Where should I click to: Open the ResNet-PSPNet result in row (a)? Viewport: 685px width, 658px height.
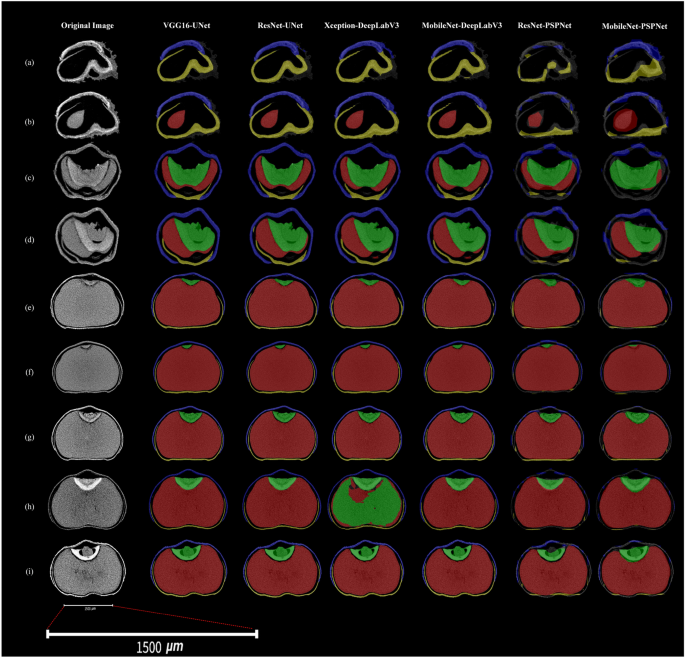tap(547, 62)
